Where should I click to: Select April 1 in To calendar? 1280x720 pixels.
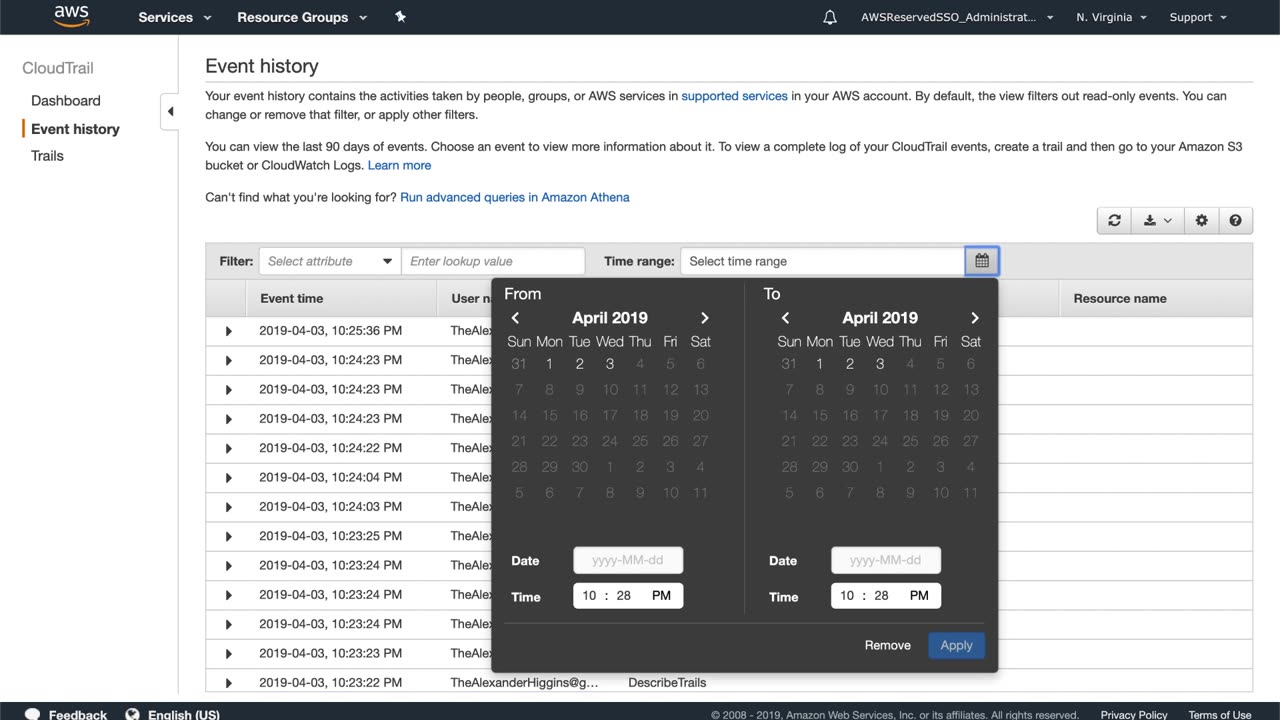click(819, 364)
